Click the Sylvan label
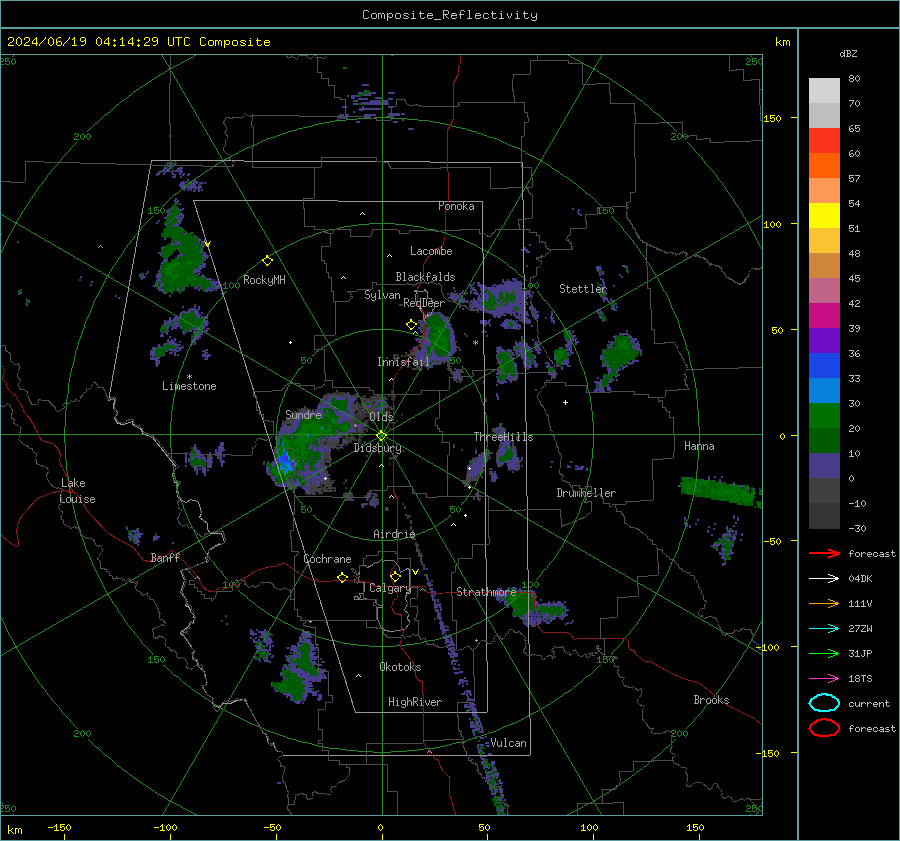Screen dimensions: 900x841 point(382,295)
